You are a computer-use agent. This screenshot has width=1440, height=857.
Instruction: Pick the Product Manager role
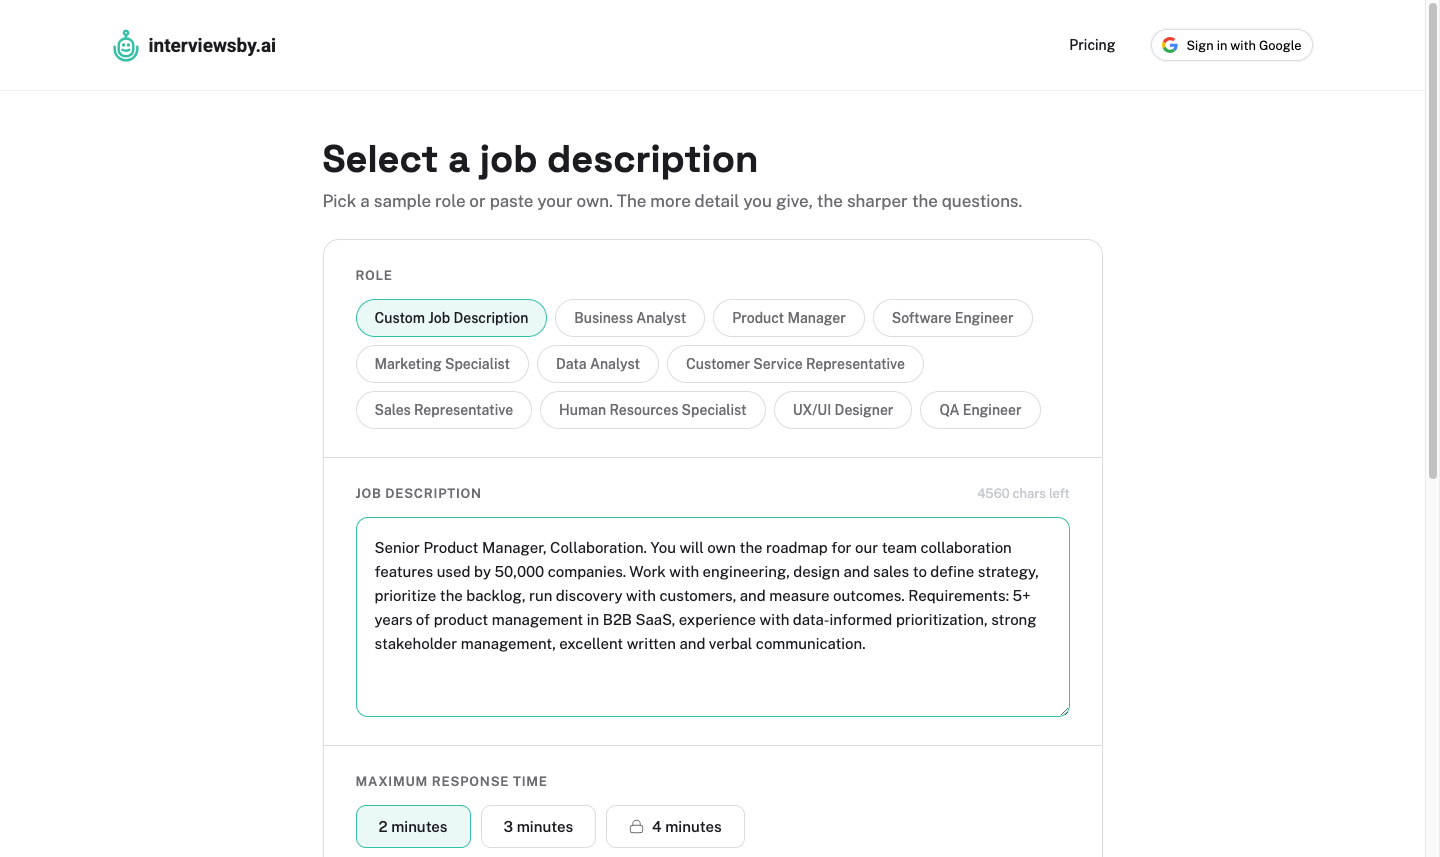[789, 318]
